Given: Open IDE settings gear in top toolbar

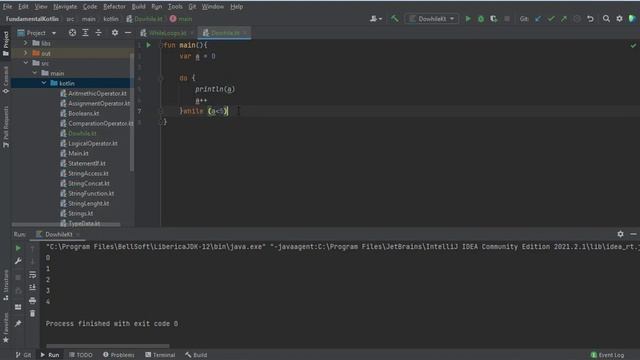Looking at the screenshot, I should (619, 19).
